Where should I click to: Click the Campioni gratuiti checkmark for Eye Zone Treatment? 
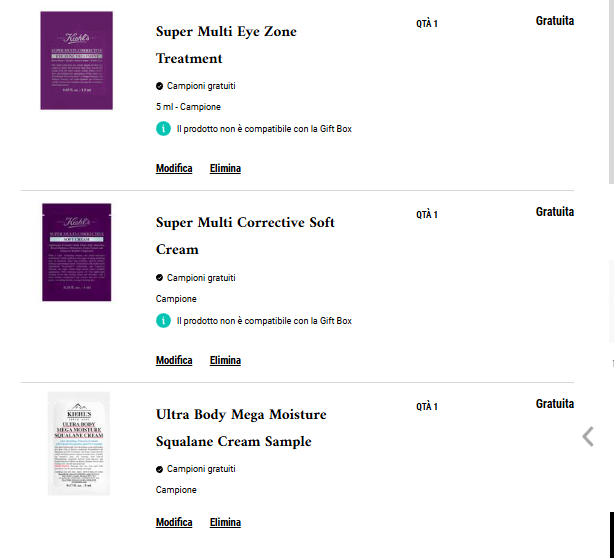pos(159,86)
